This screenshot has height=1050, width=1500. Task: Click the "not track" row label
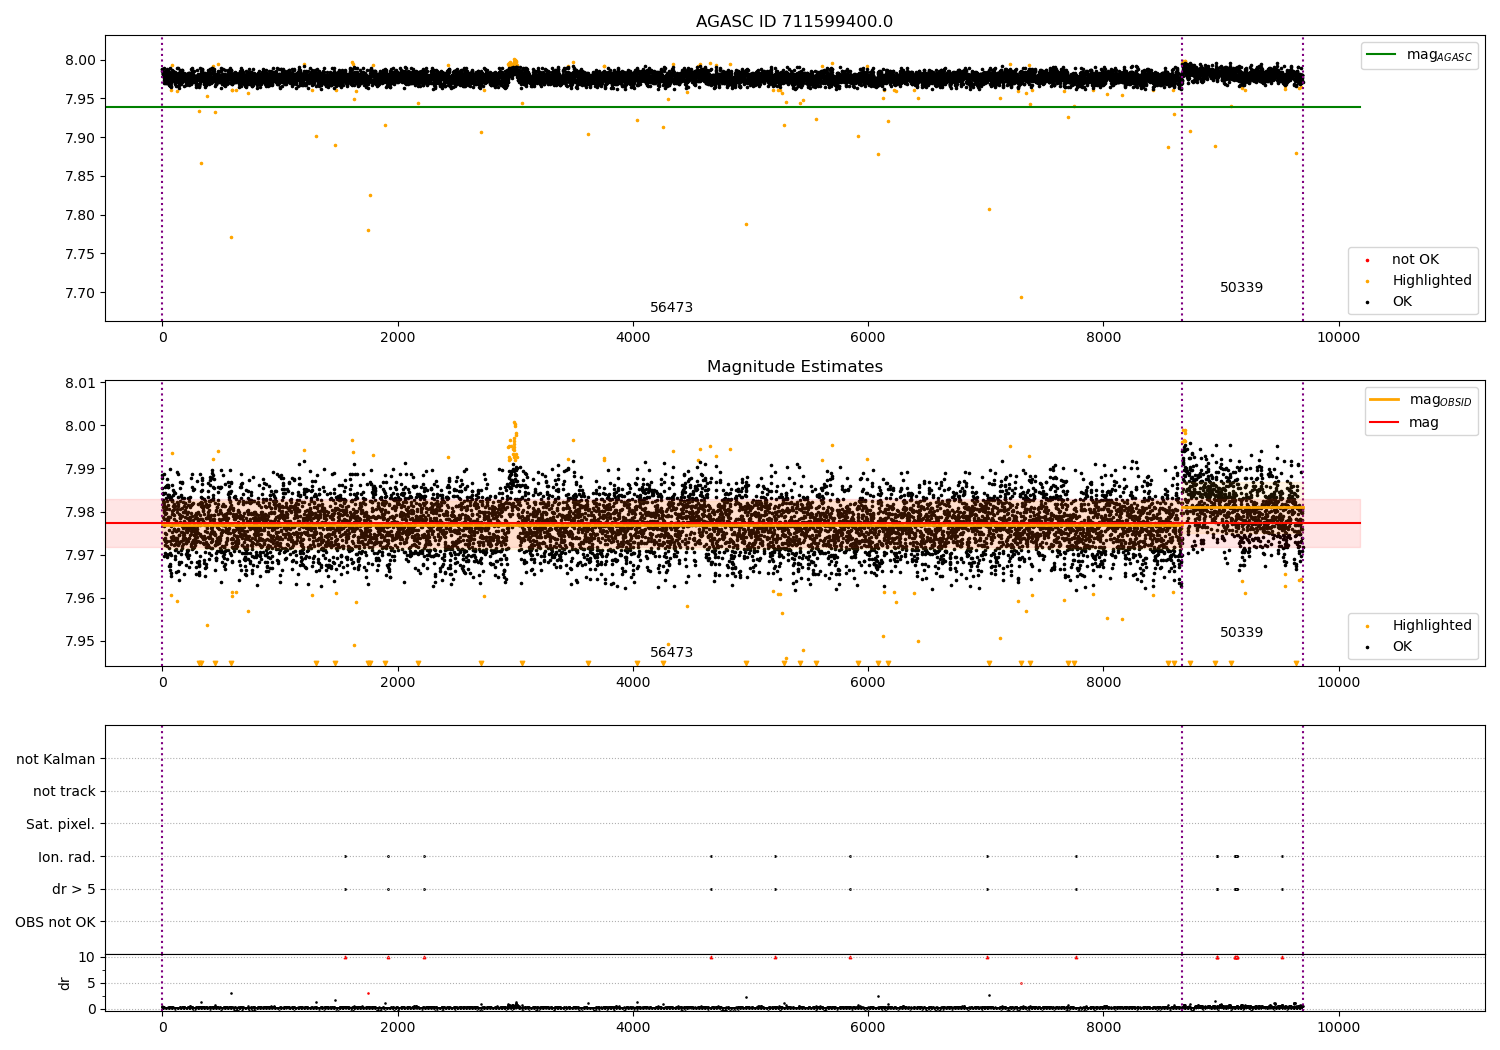click(x=64, y=792)
